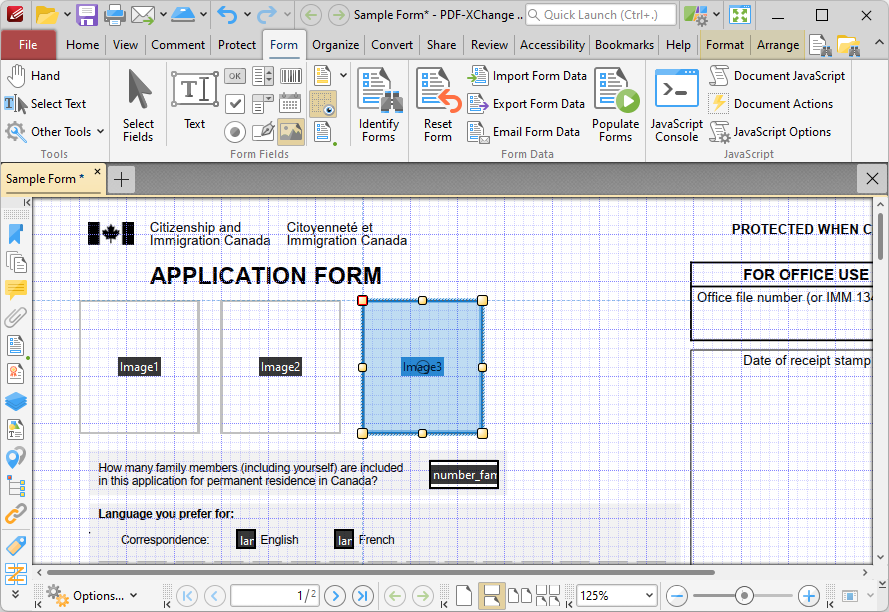
Task: Collapse the ribbon with the chevron
Action: point(878,43)
